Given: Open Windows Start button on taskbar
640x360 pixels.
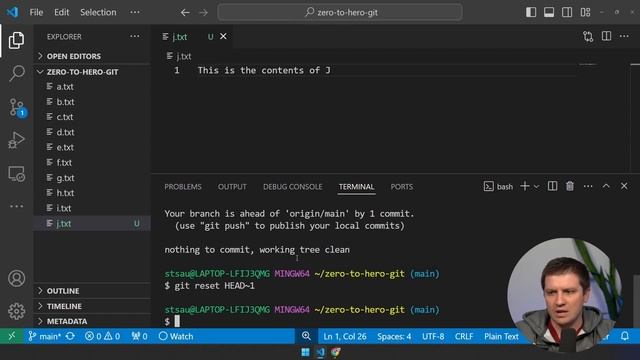Looking at the screenshot, I should coord(305,352).
